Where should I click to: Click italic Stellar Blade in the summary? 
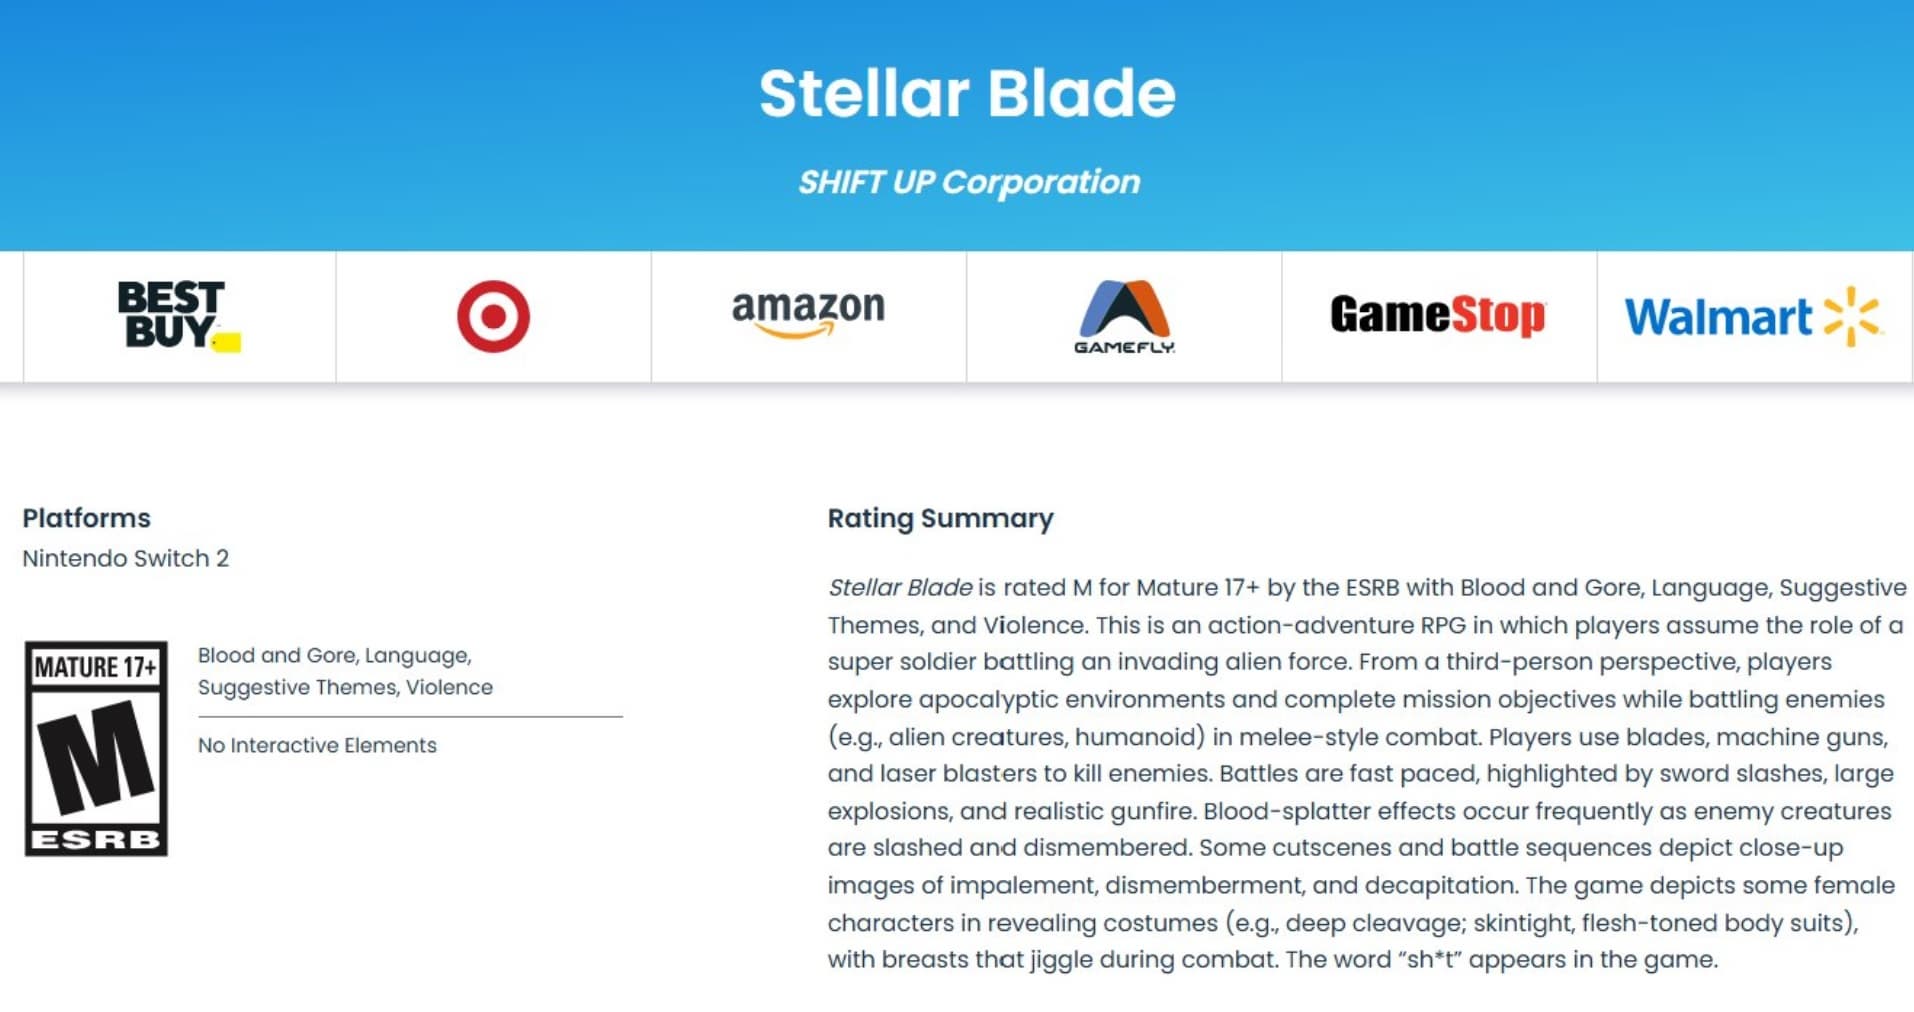click(900, 587)
